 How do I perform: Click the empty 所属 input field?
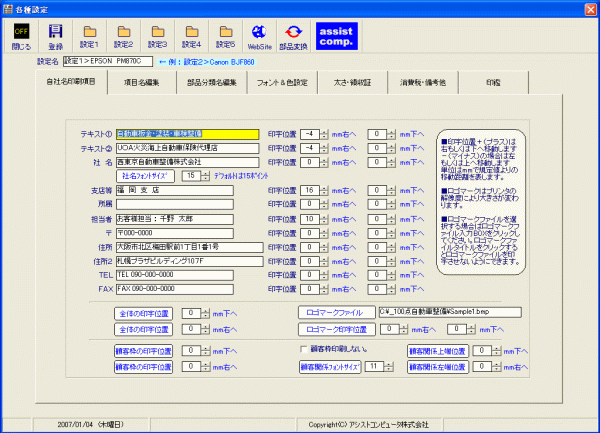pyautogui.click(x=175, y=204)
